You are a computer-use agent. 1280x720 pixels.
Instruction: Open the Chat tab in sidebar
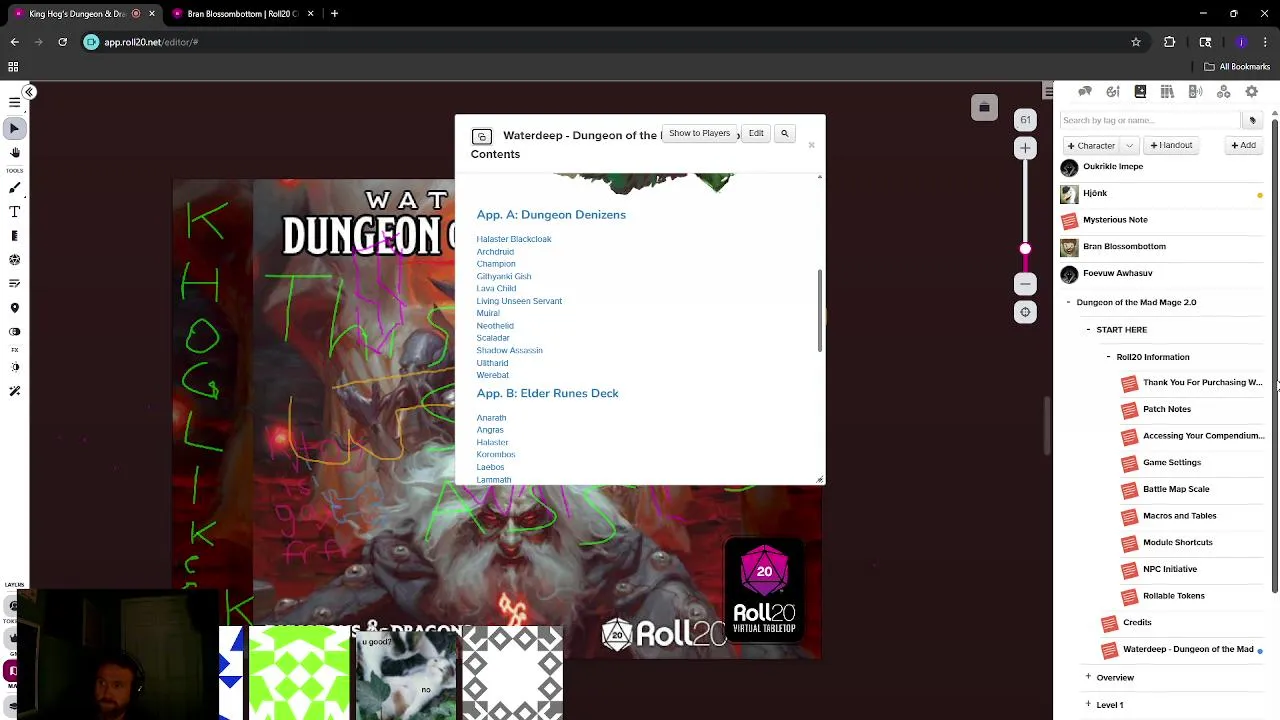tap(1085, 92)
